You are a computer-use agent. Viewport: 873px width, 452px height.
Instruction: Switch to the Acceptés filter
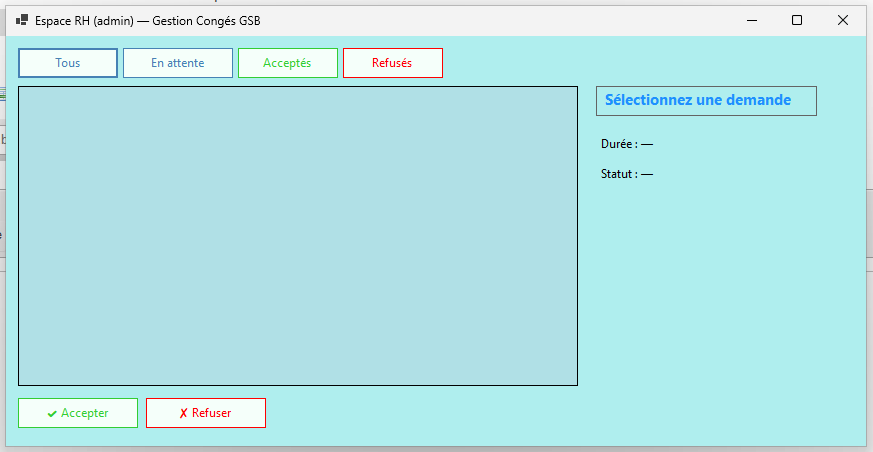point(287,63)
